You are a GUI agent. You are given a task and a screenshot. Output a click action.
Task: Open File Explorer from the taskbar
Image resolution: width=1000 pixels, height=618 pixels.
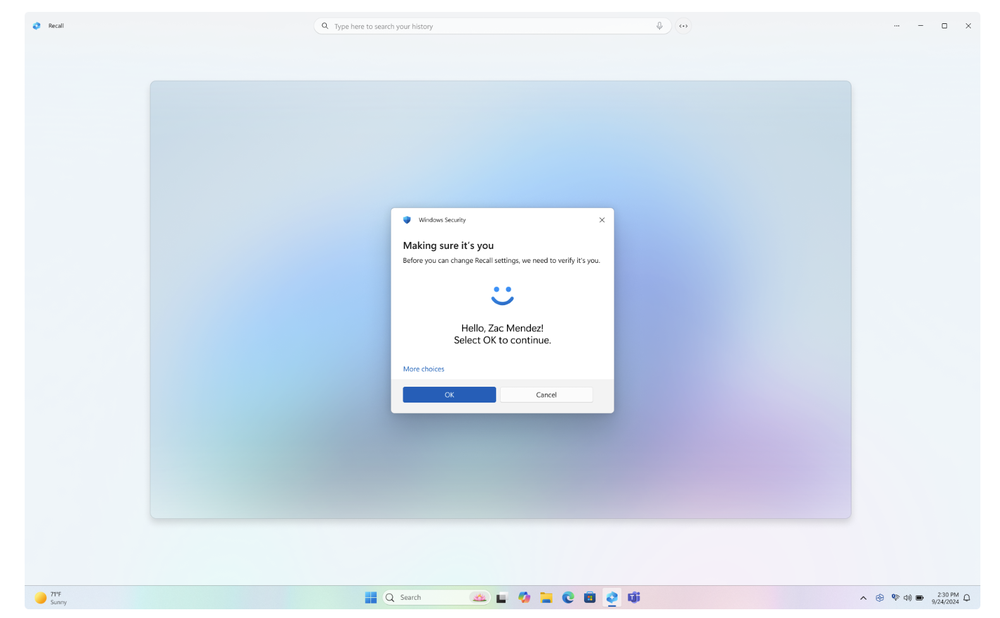[x=546, y=598]
